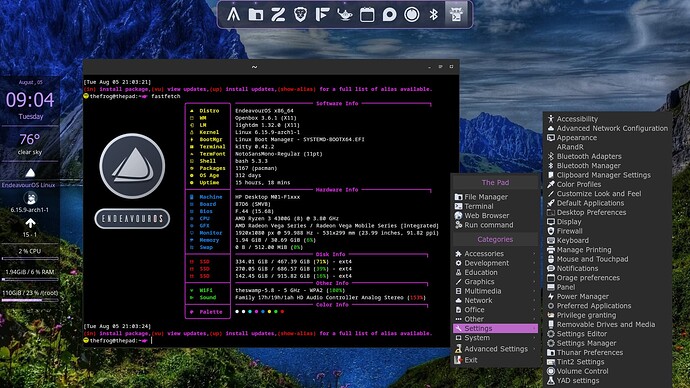The width and height of the screenshot is (690, 388).
Task: Open Mouse and Touchpad settings
Action: (x=607, y=259)
